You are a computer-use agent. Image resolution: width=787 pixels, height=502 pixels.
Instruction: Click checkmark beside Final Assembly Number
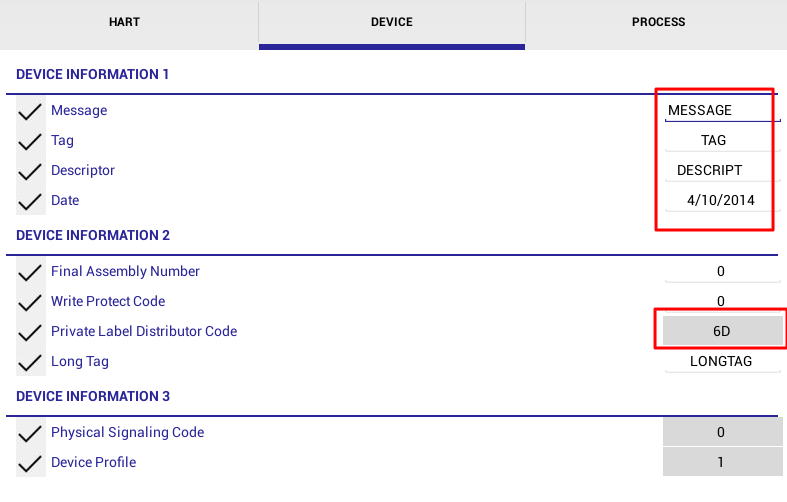[x=30, y=272]
